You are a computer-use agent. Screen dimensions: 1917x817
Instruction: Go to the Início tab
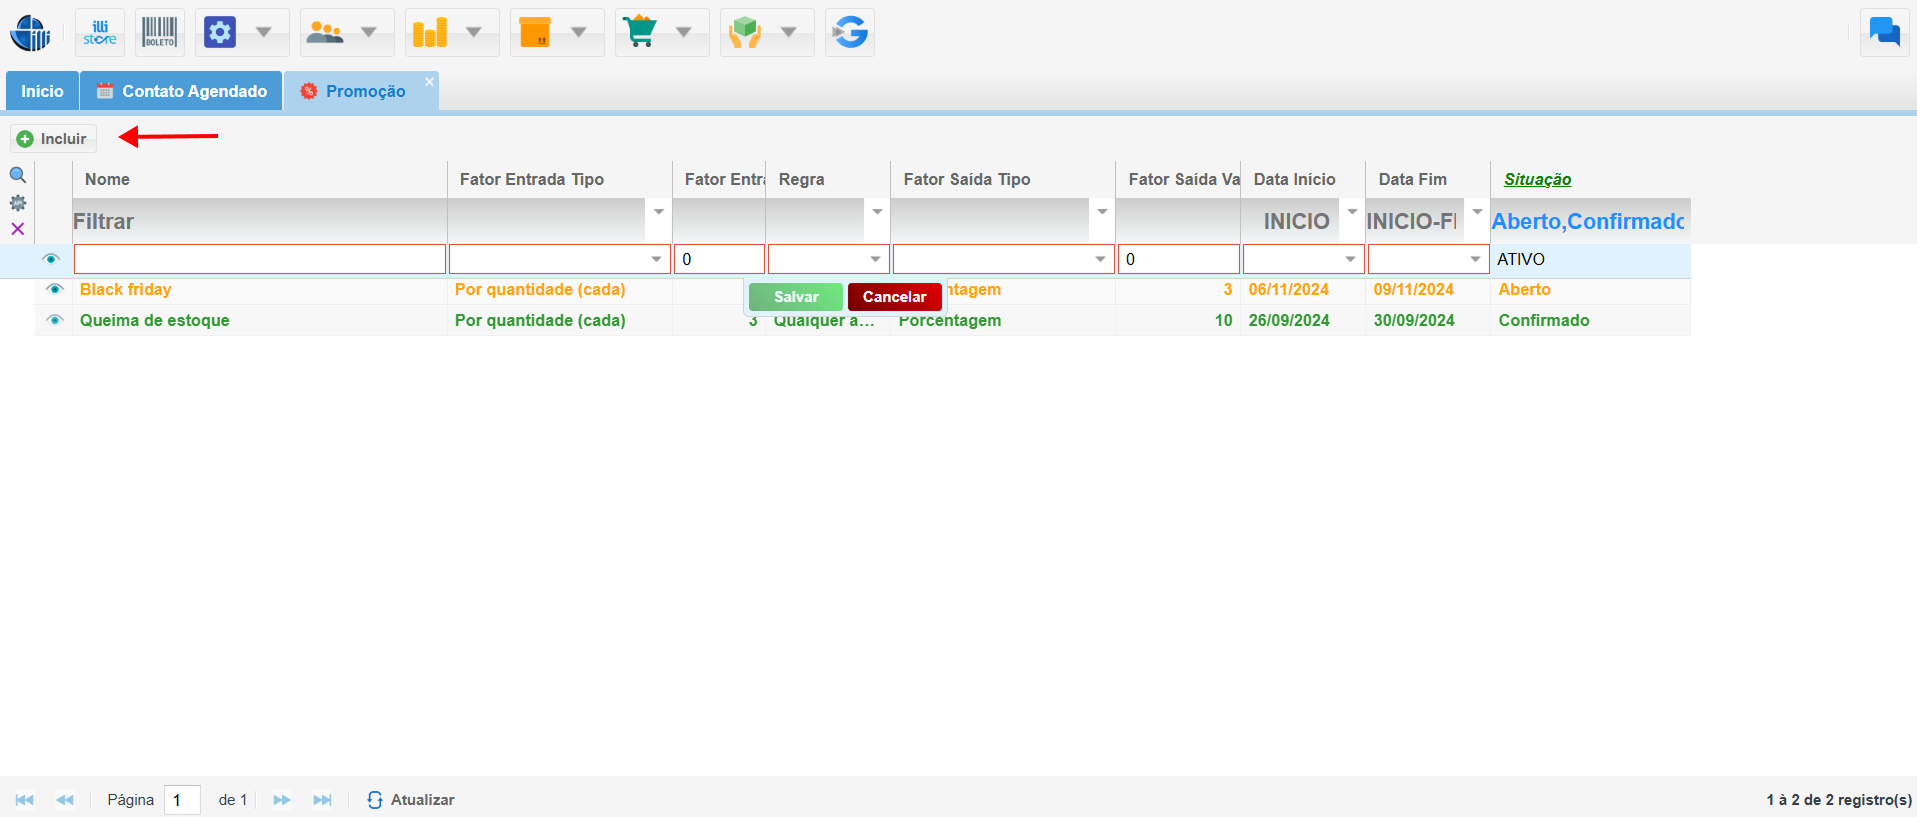(x=42, y=91)
